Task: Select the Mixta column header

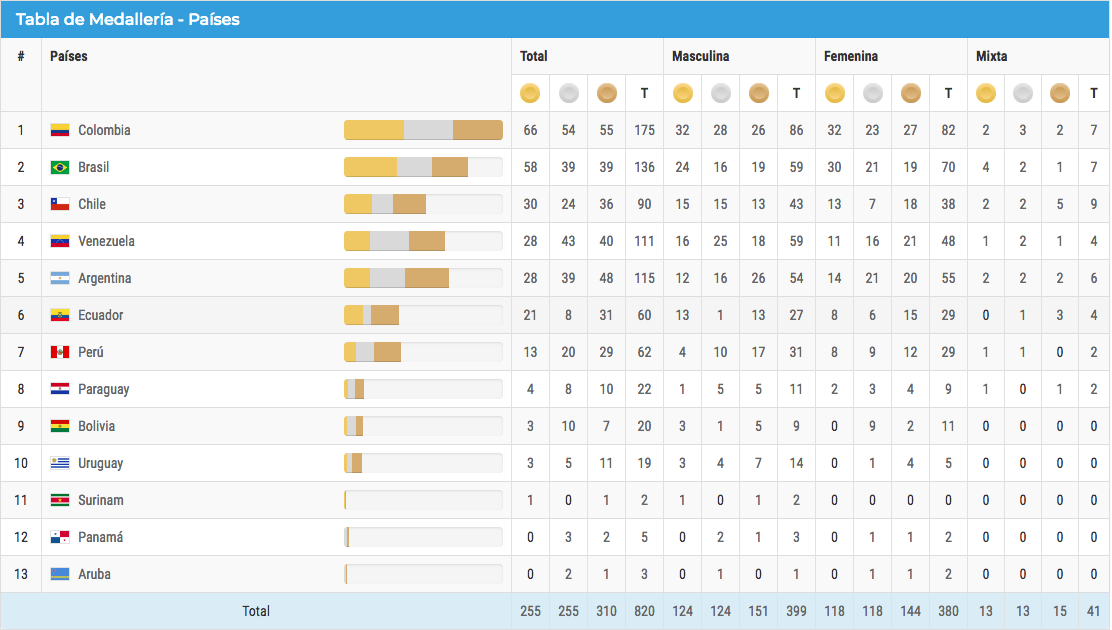Action: [x=991, y=56]
